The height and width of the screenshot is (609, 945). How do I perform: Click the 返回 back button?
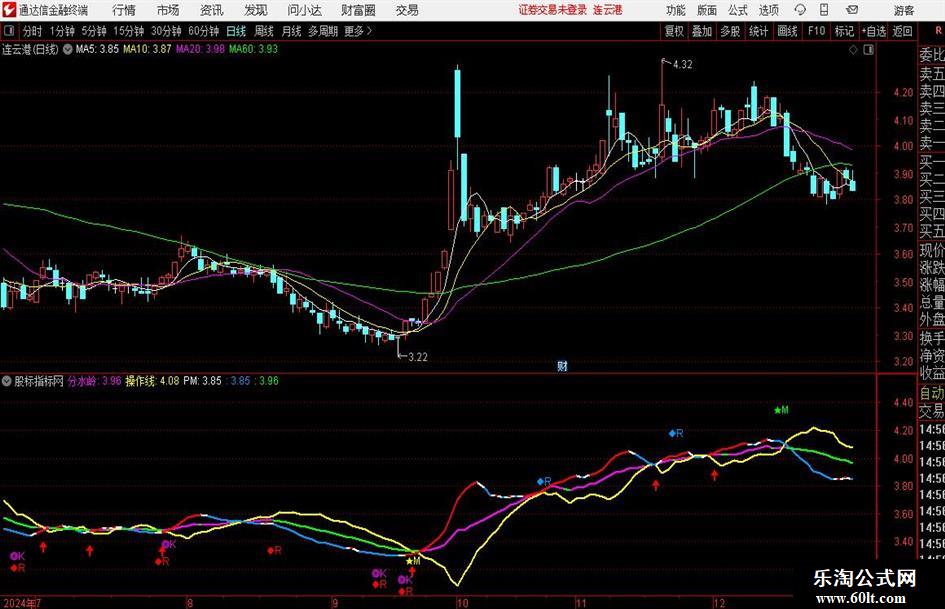902,31
